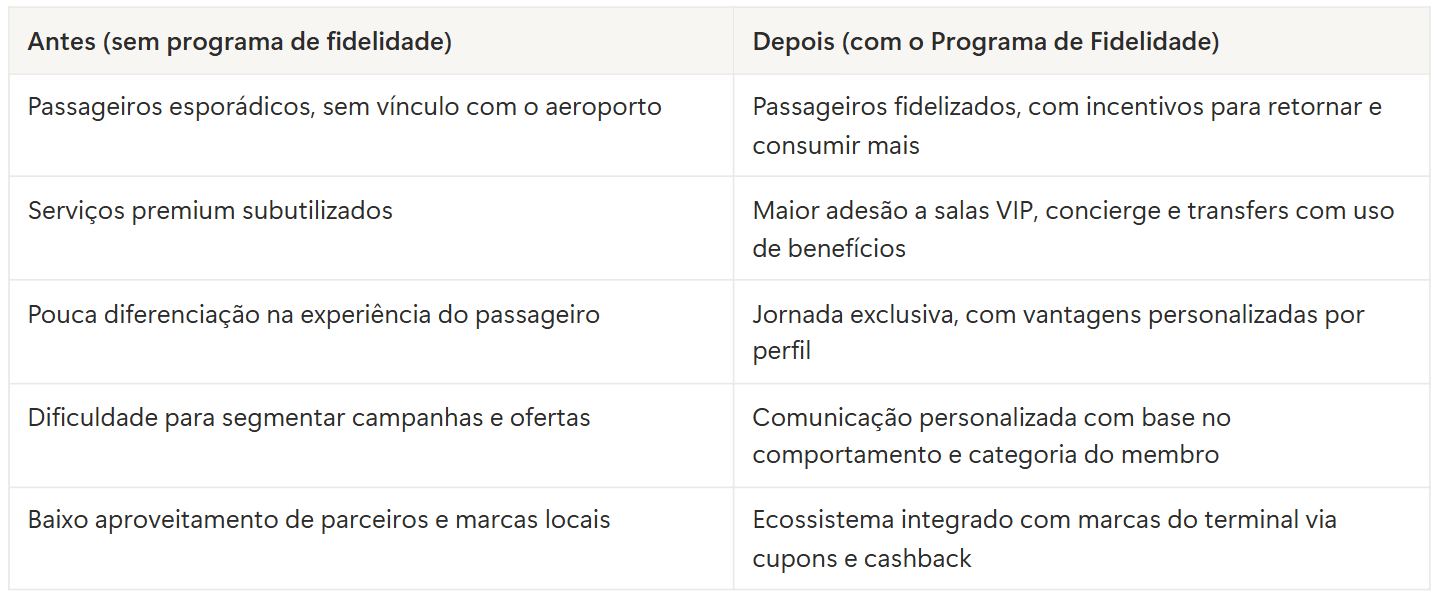The image size is (1440, 598).
Task: Click the text 'comportamento e categoria do membro'
Action: tap(985, 456)
